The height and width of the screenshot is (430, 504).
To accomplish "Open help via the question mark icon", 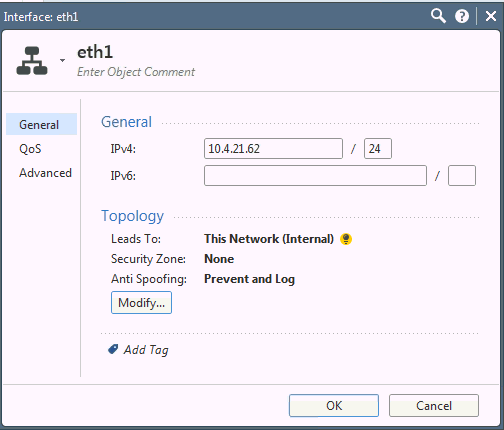I will [462, 16].
